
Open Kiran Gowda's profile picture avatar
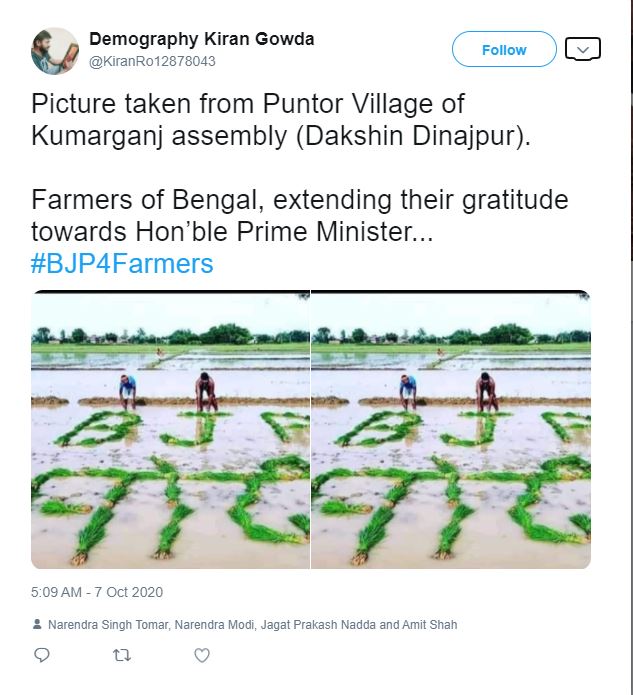[x=54, y=50]
